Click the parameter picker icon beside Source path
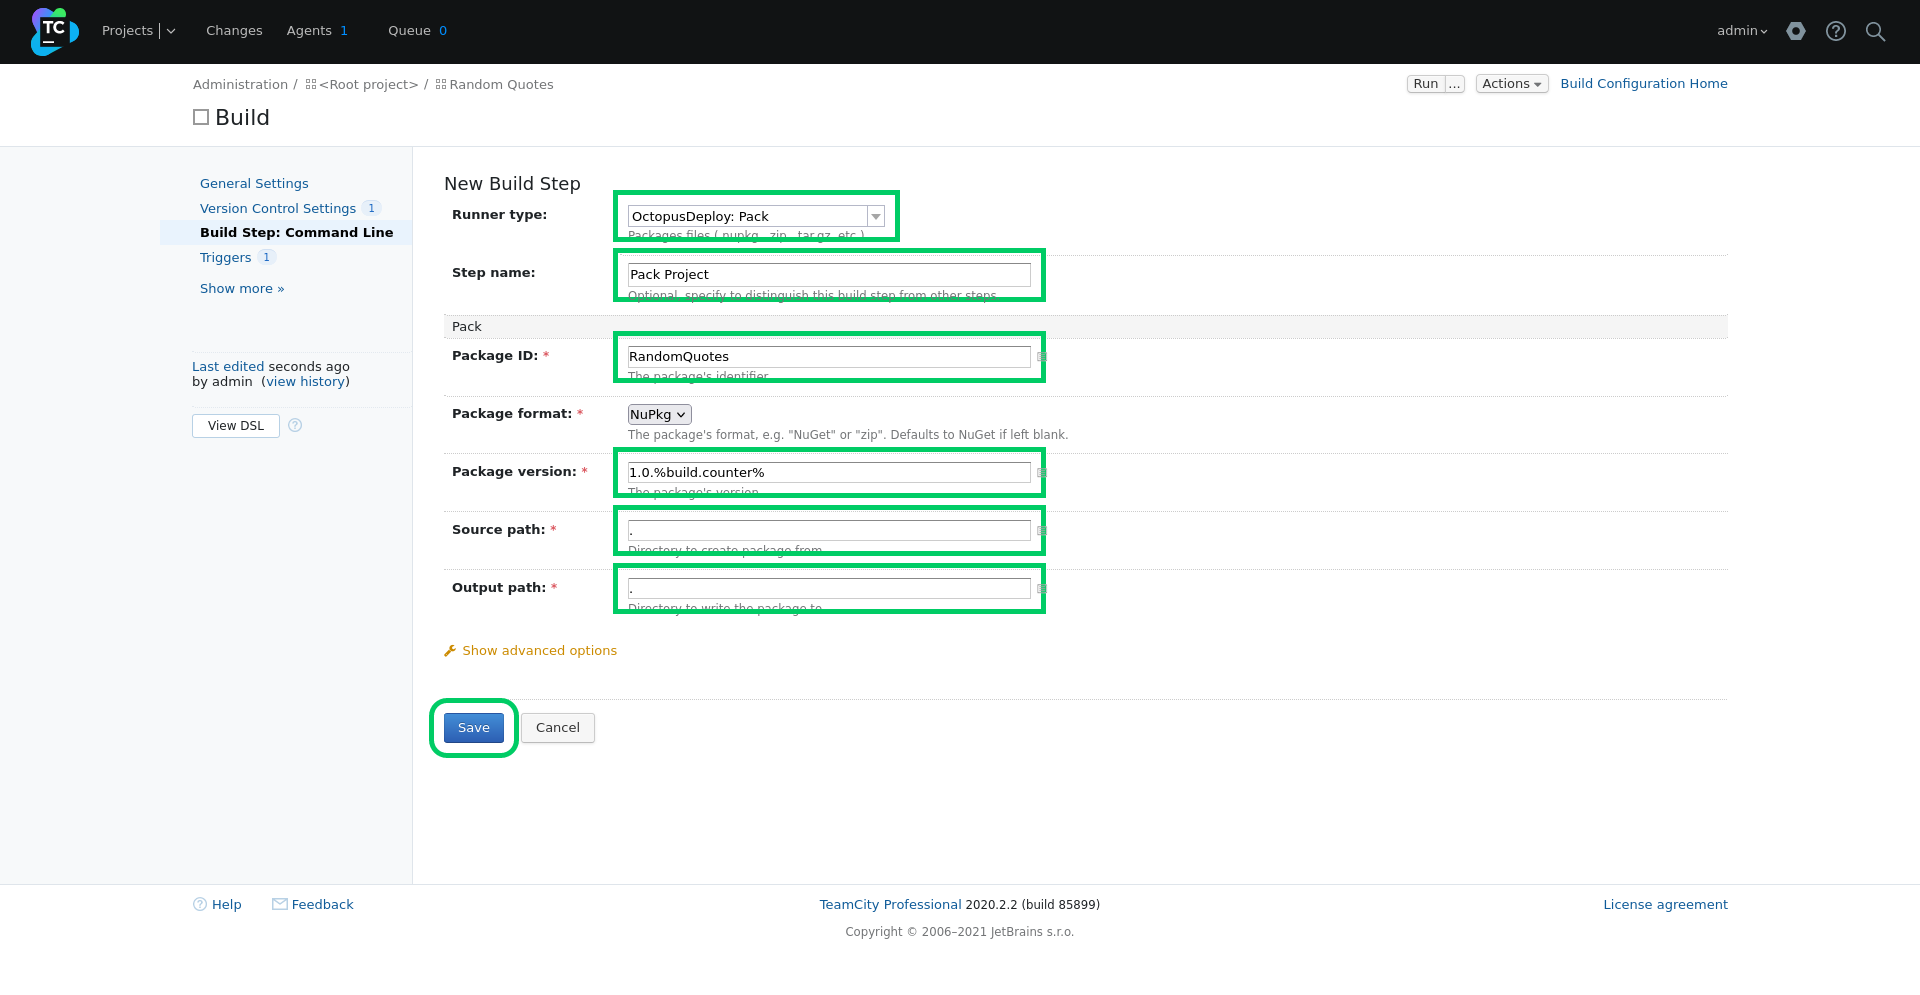The image size is (1920, 995). [x=1041, y=531]
